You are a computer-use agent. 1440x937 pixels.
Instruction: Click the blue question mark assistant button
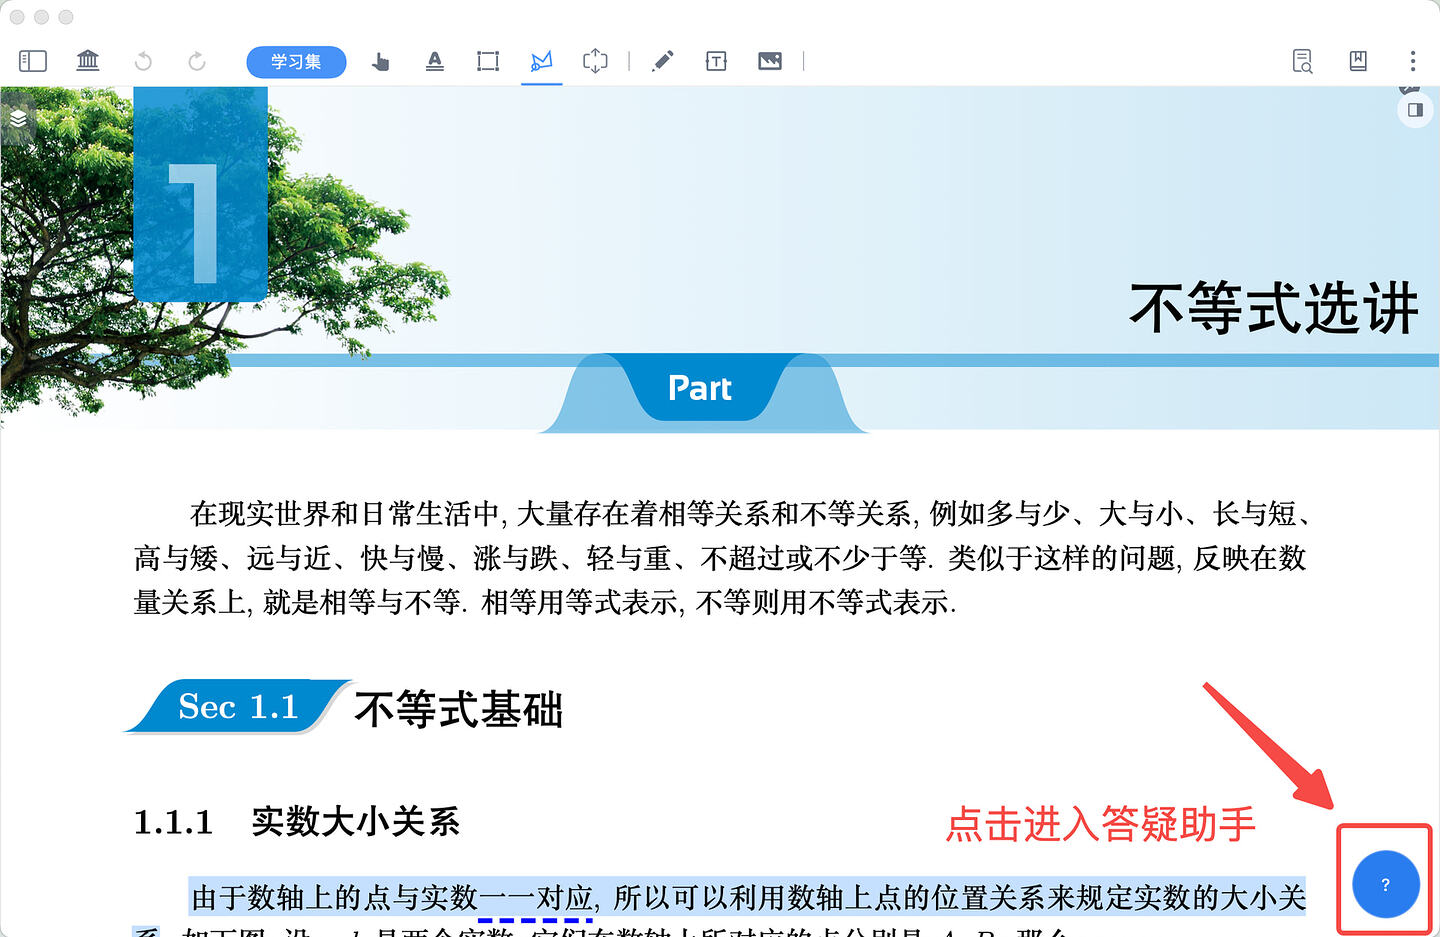(x=1384, y=884)
